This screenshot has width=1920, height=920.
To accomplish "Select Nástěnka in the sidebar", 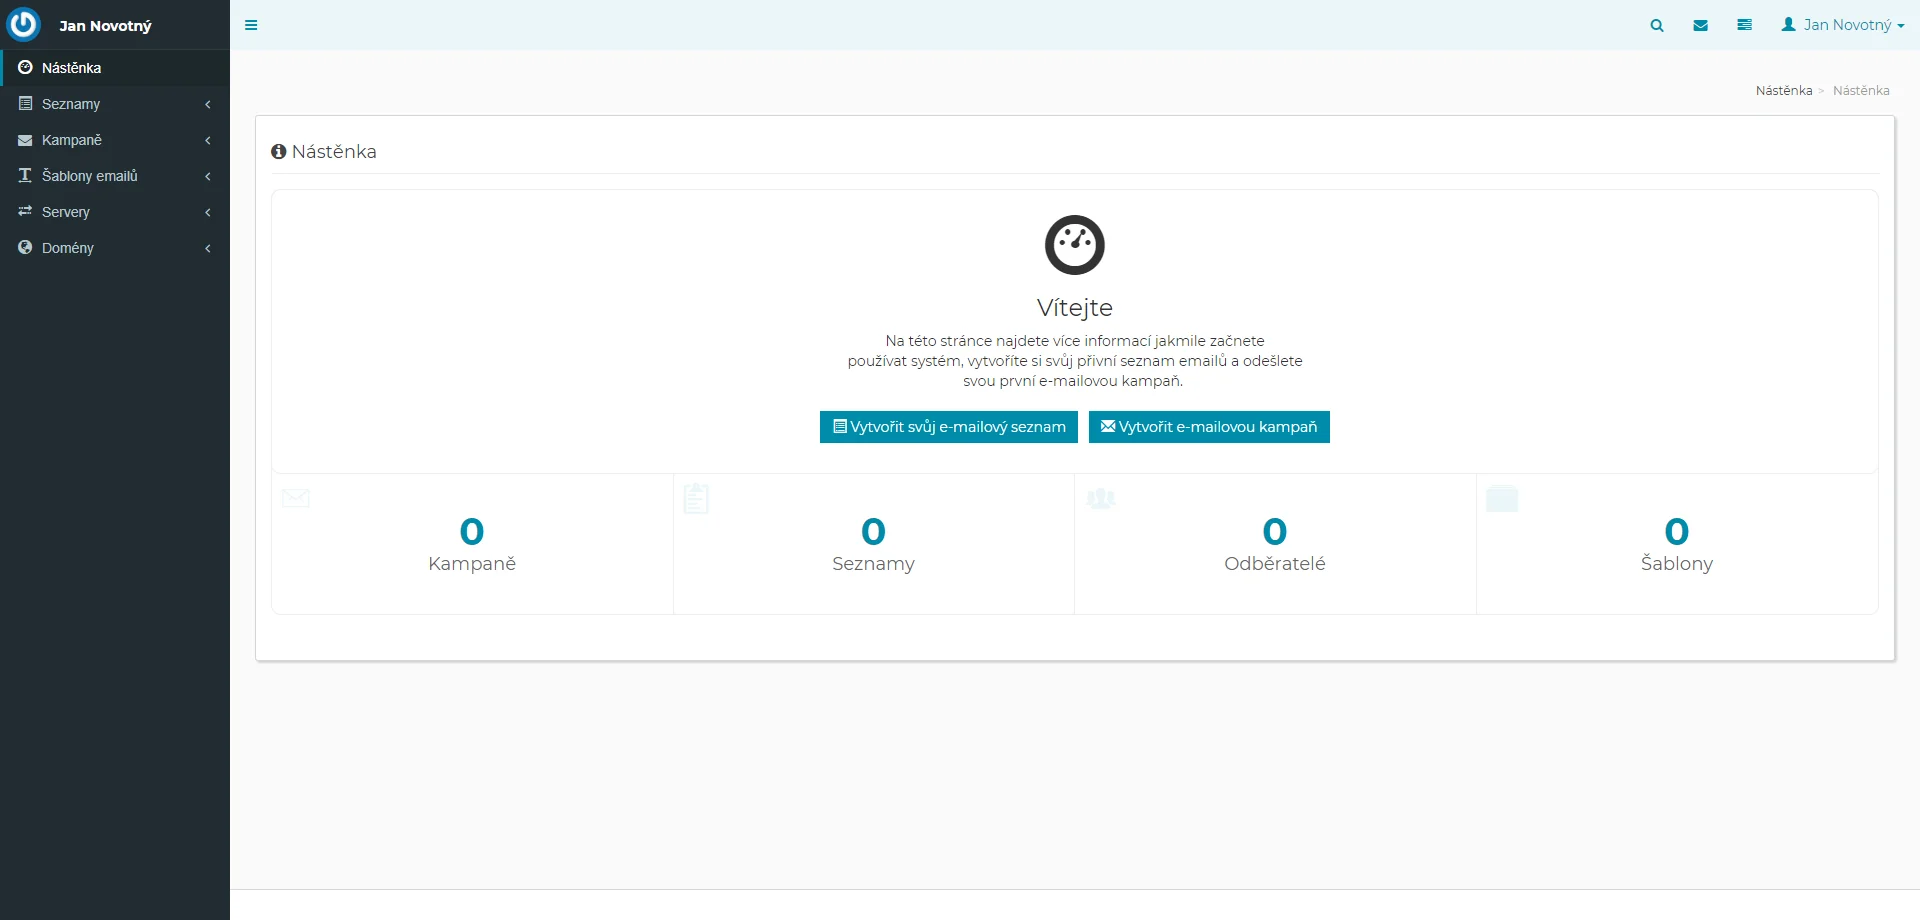I will click(72, 68).
